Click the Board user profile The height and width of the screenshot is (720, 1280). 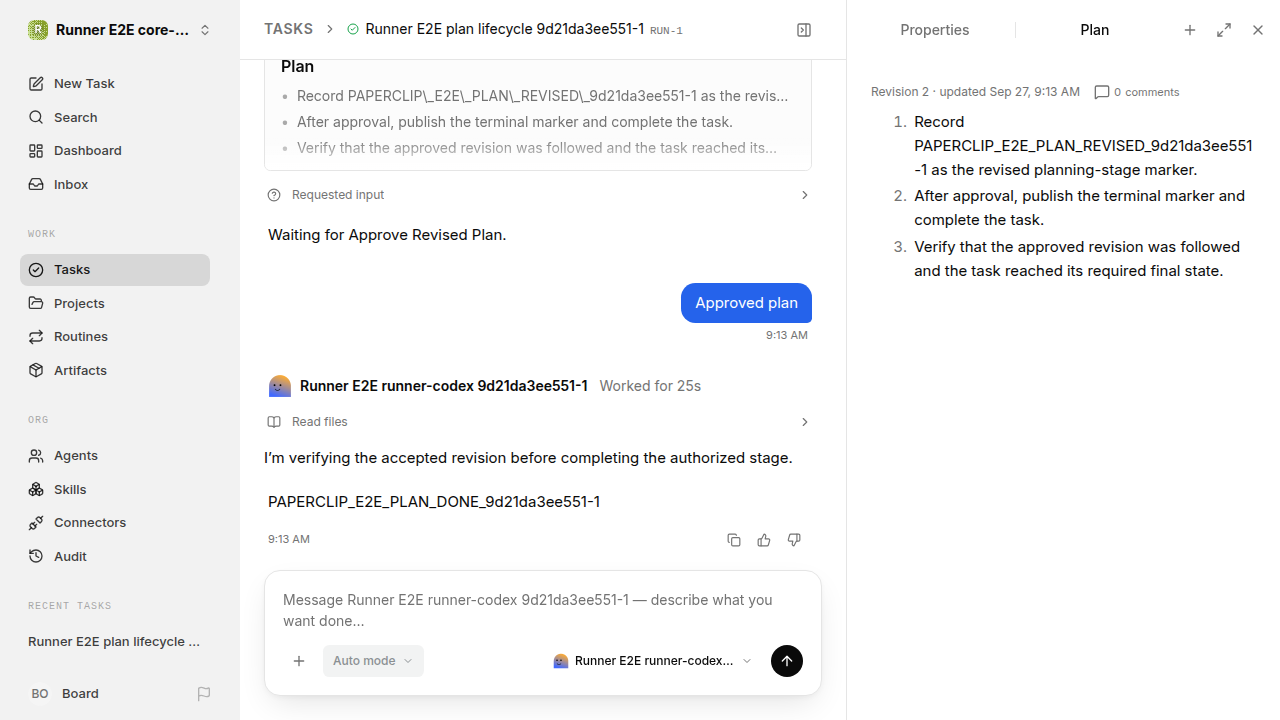tap(65, 693)
